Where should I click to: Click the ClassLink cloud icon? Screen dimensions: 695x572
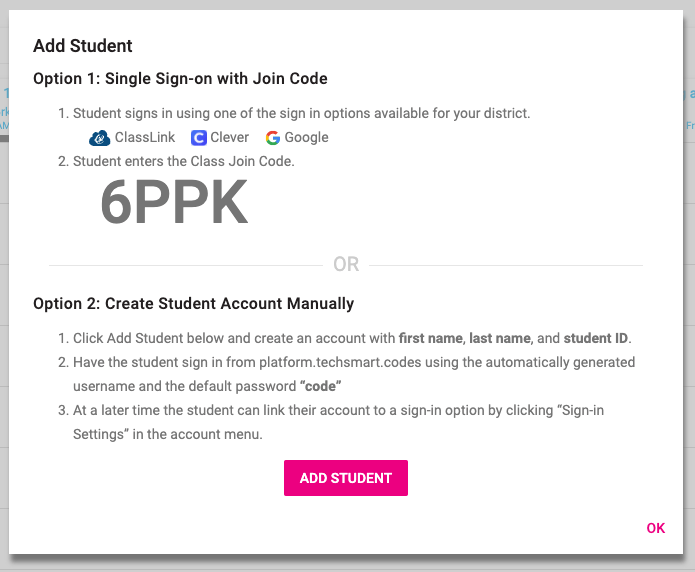point(99,138)
